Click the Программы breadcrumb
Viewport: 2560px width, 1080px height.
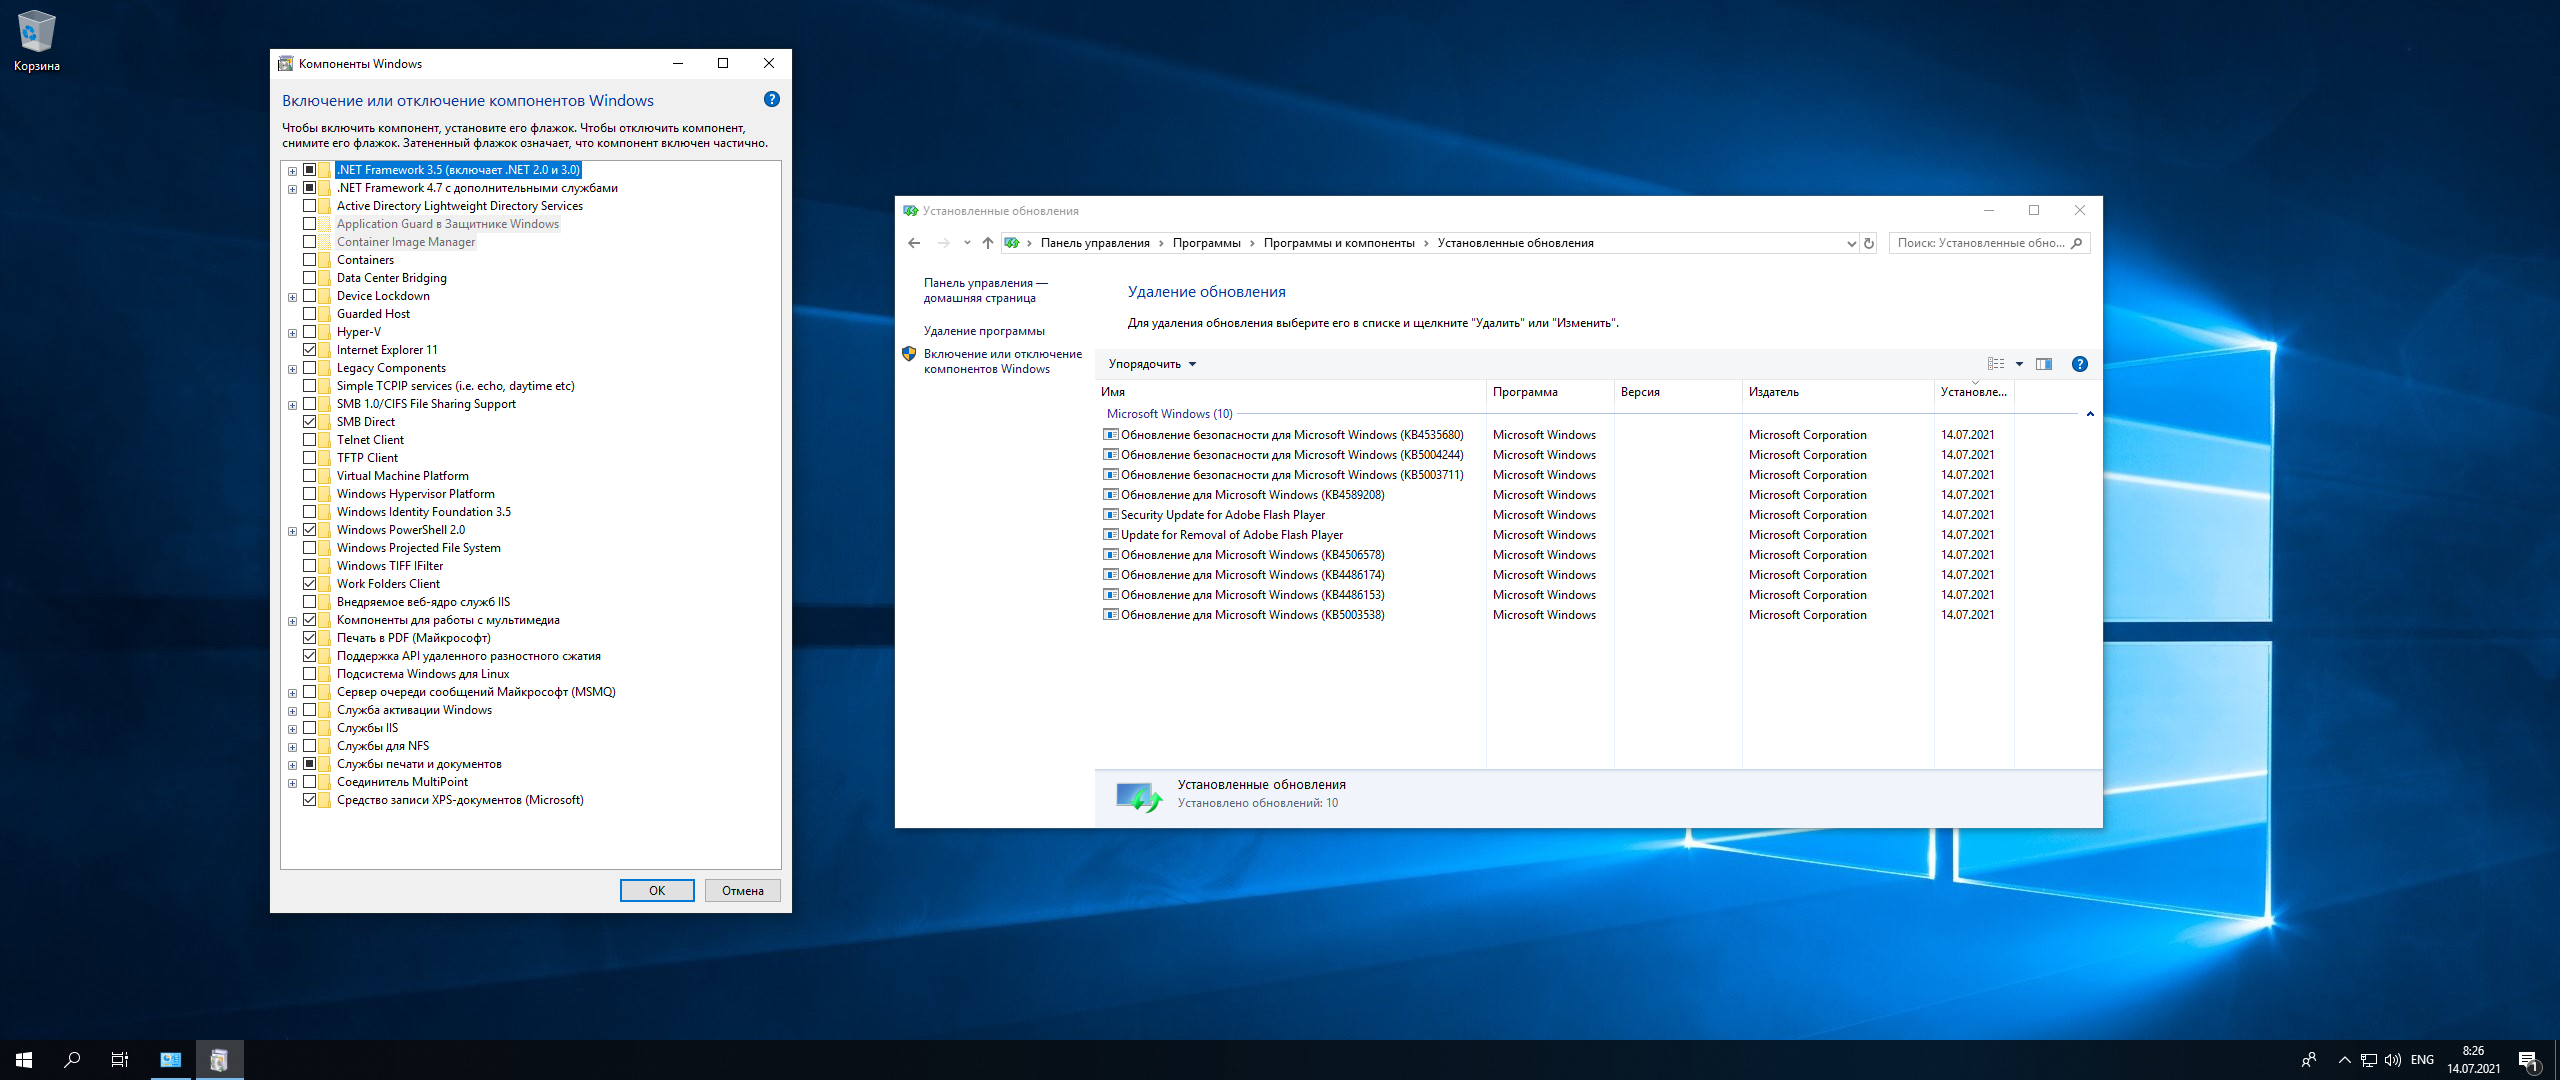click(1206, 243)
